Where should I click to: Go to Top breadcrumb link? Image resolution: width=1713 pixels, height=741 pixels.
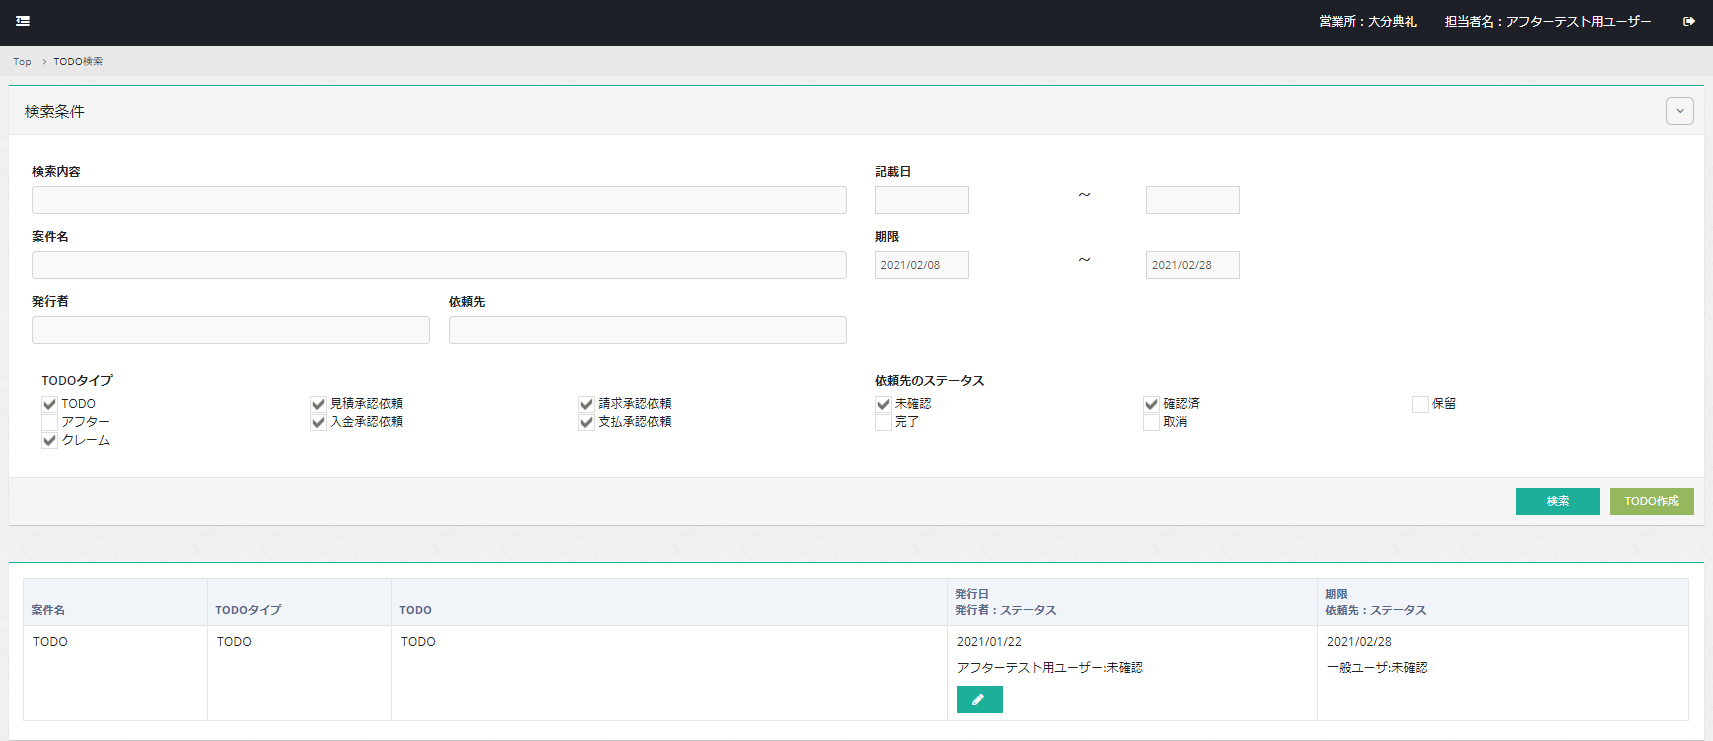(x=22, y=62)
